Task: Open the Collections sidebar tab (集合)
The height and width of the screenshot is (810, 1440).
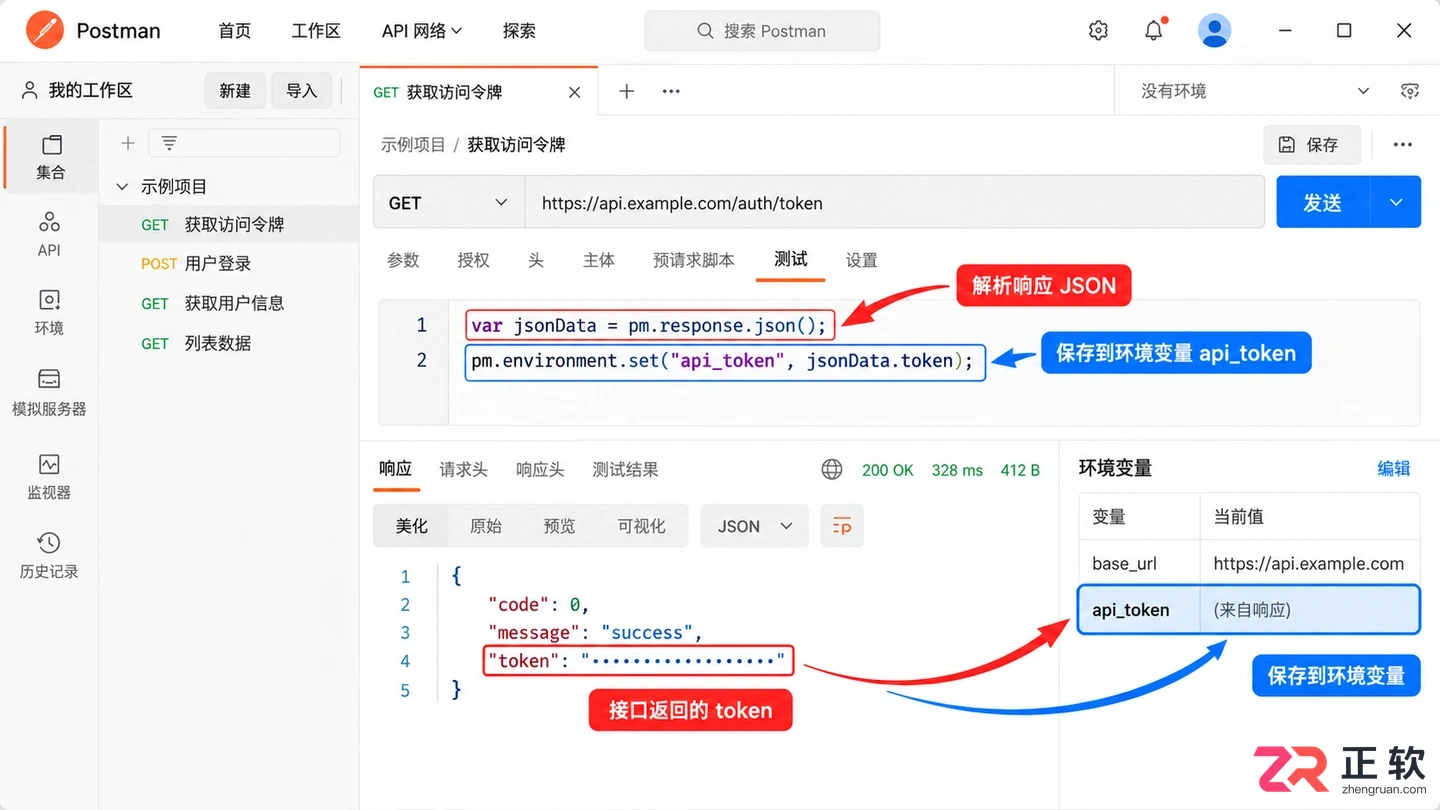Action: coord(50,156)
